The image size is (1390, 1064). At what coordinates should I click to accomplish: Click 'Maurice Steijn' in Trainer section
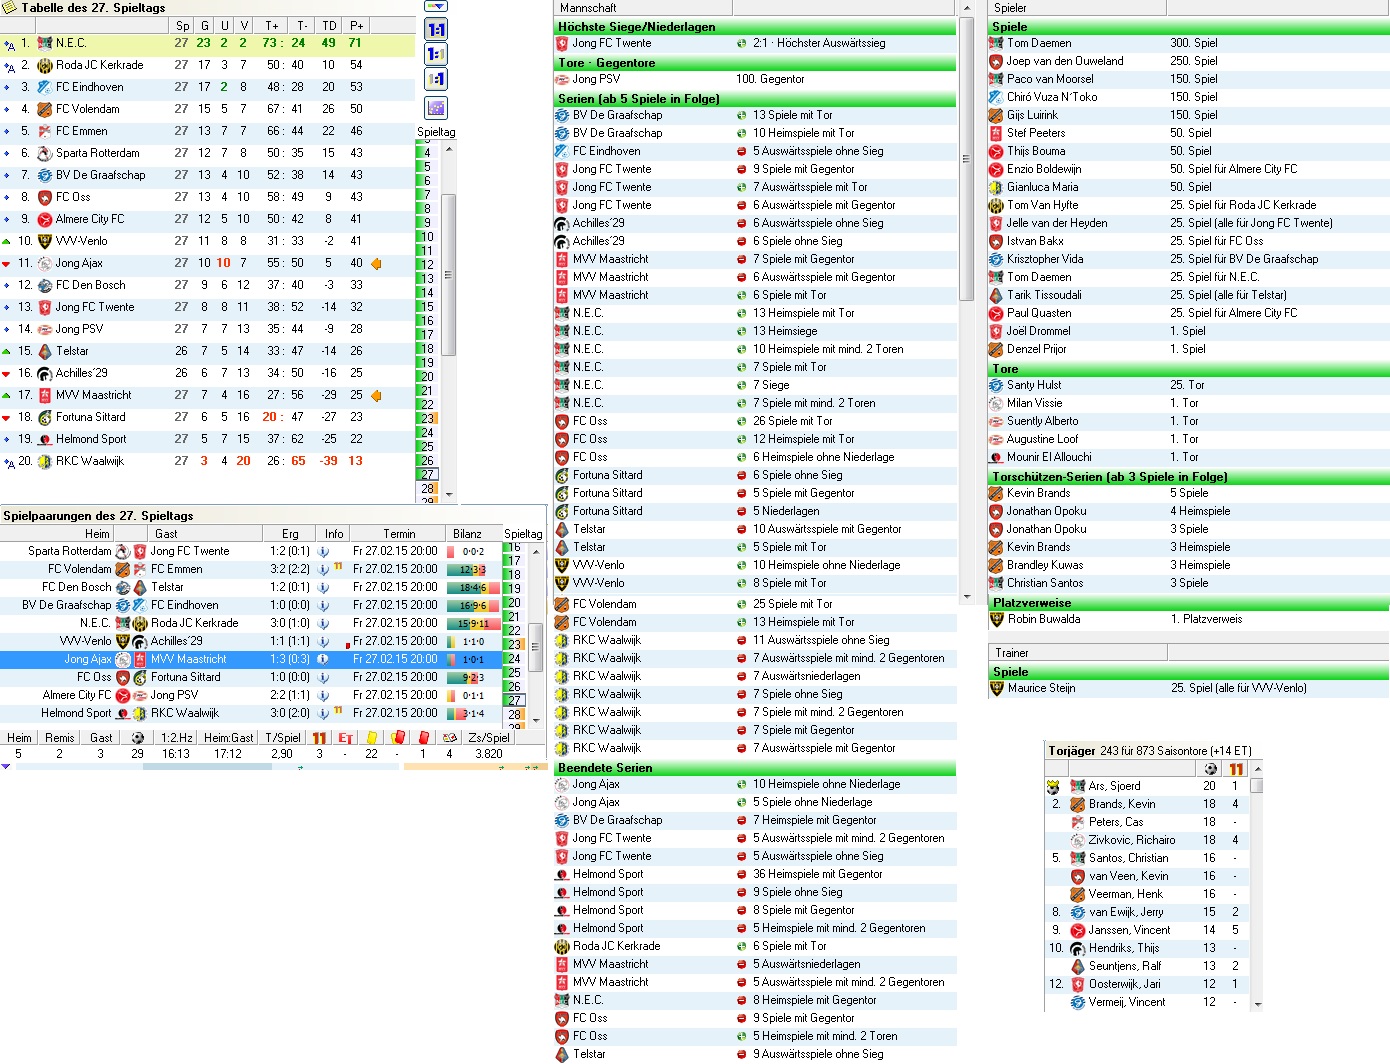coord(1188,688)
